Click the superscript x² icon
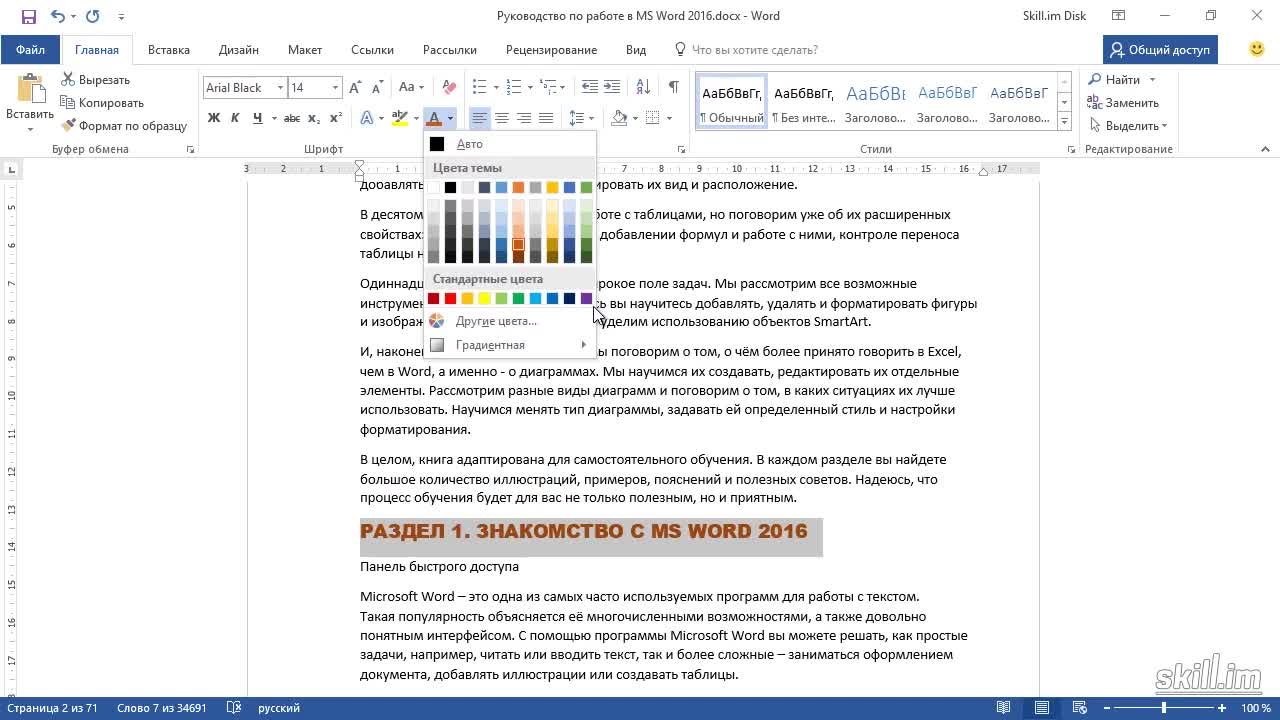Viewport: 1280px width, 720px height. click(x=336, y=118)
